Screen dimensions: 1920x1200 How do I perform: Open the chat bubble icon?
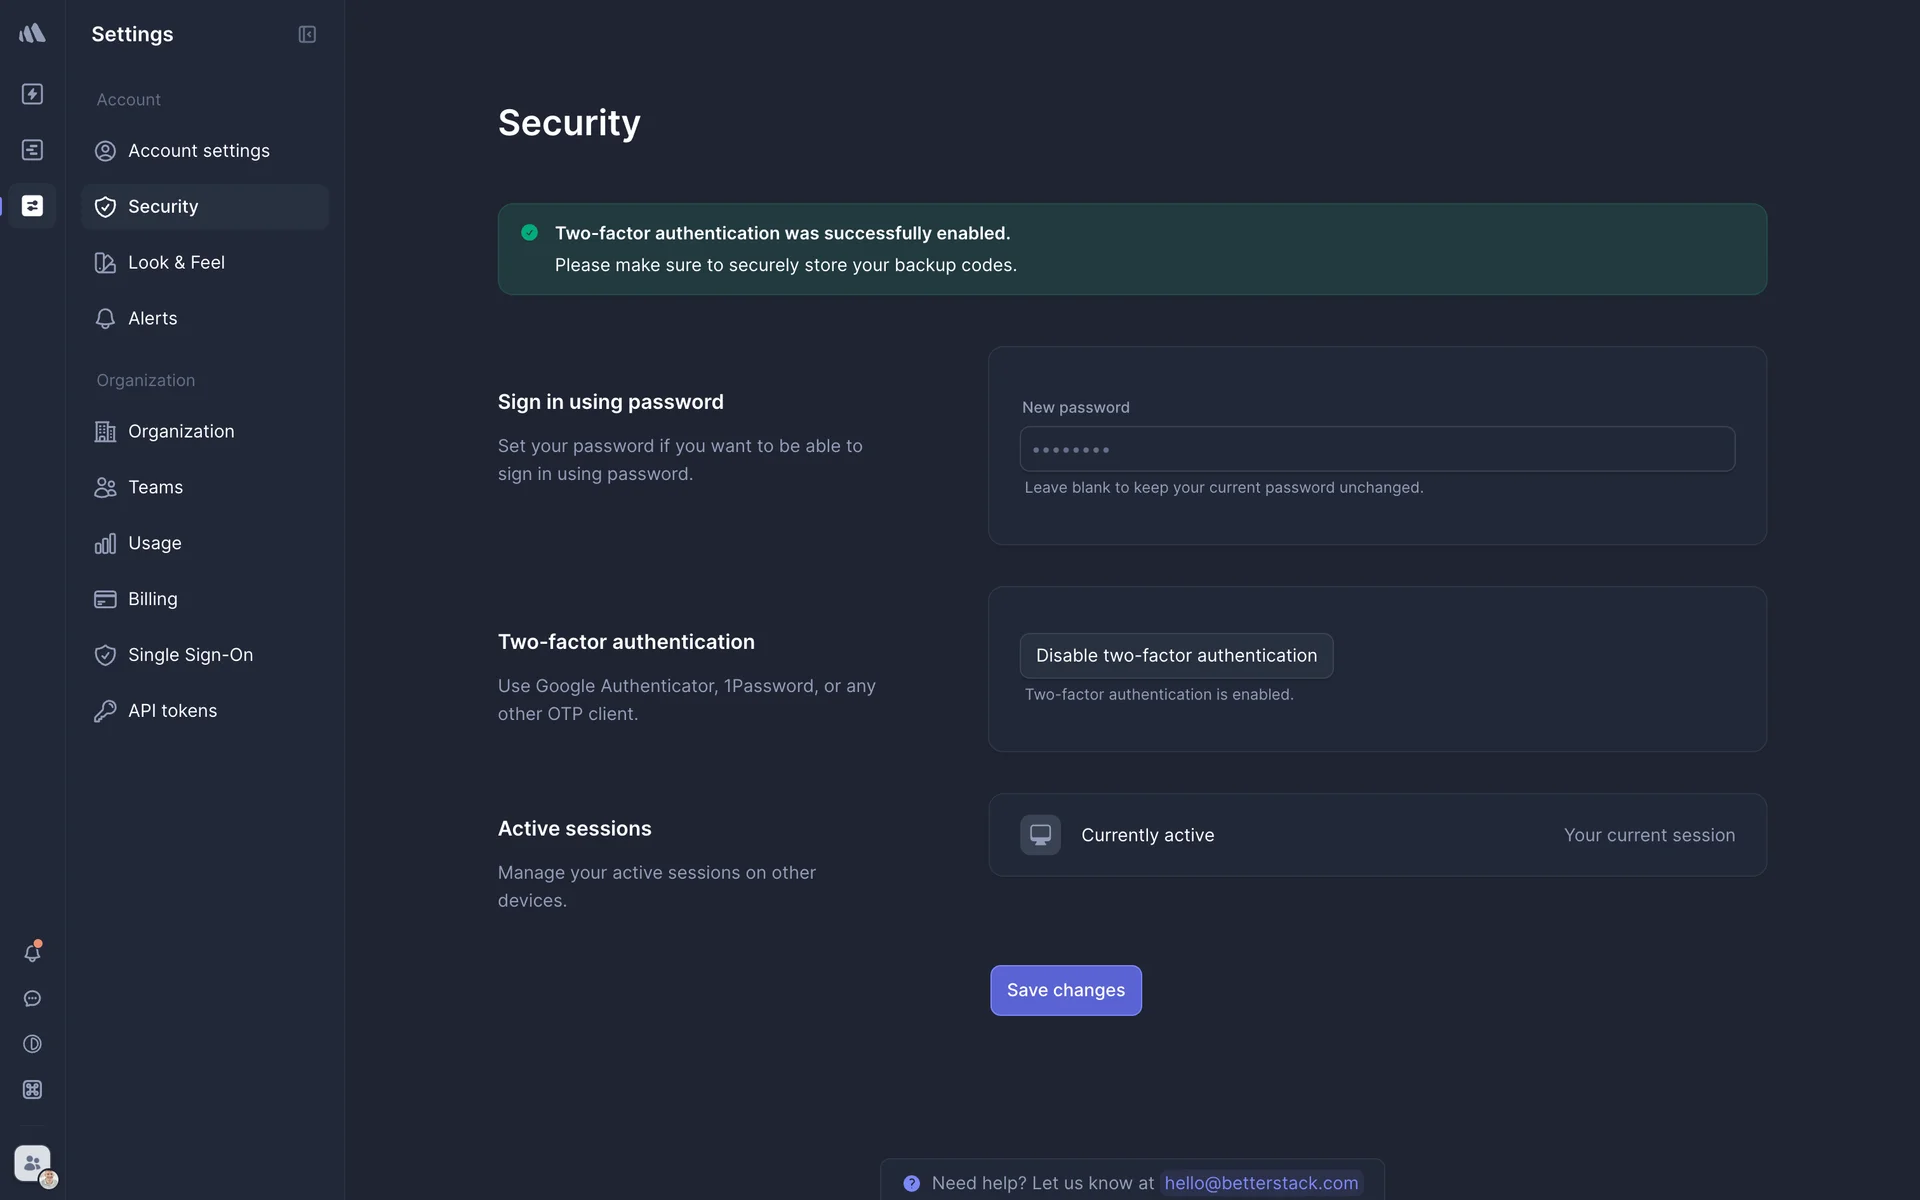coord(32,999)
